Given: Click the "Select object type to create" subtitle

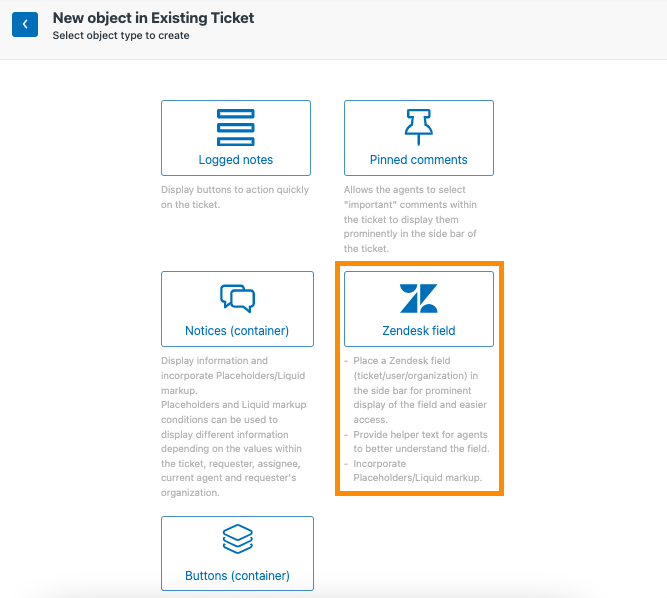Looking at the screenshot, I should 121,35.
